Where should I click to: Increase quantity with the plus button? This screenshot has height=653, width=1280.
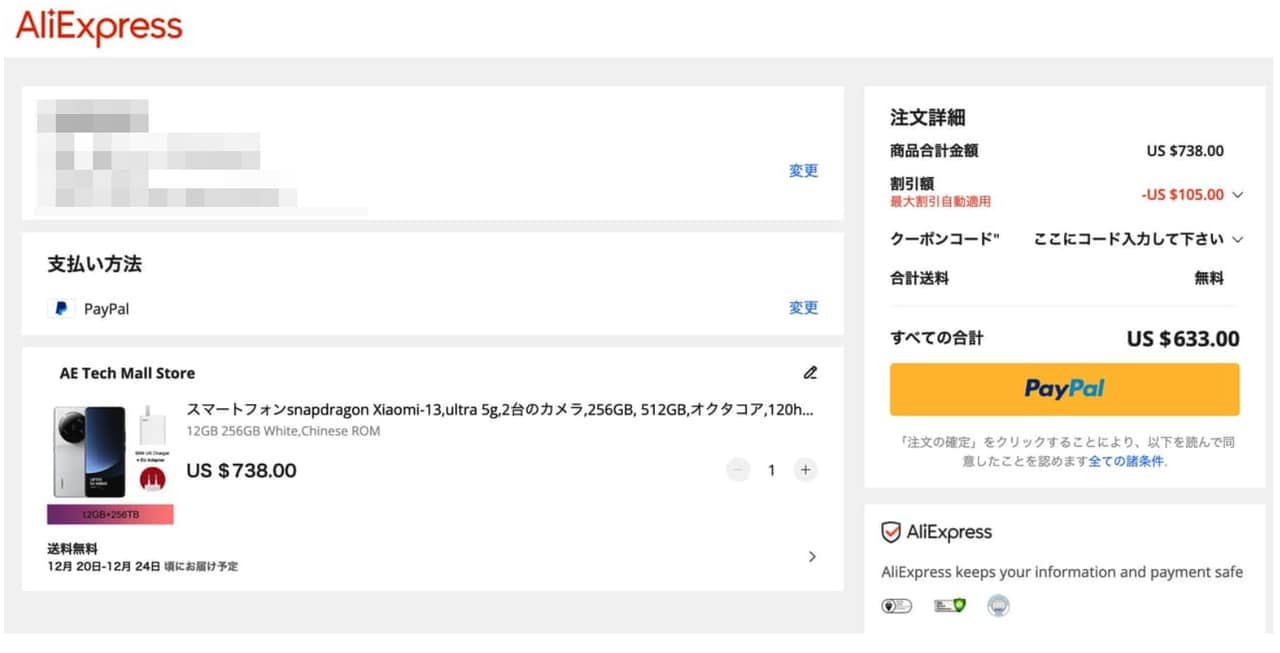point(805,470)
